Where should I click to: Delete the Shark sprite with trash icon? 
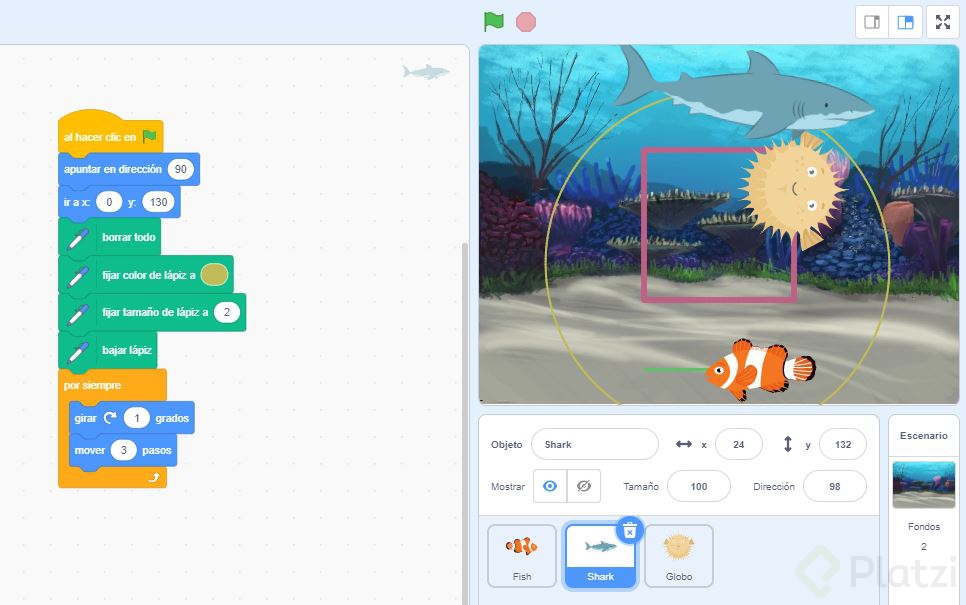(x=630, y=530)
